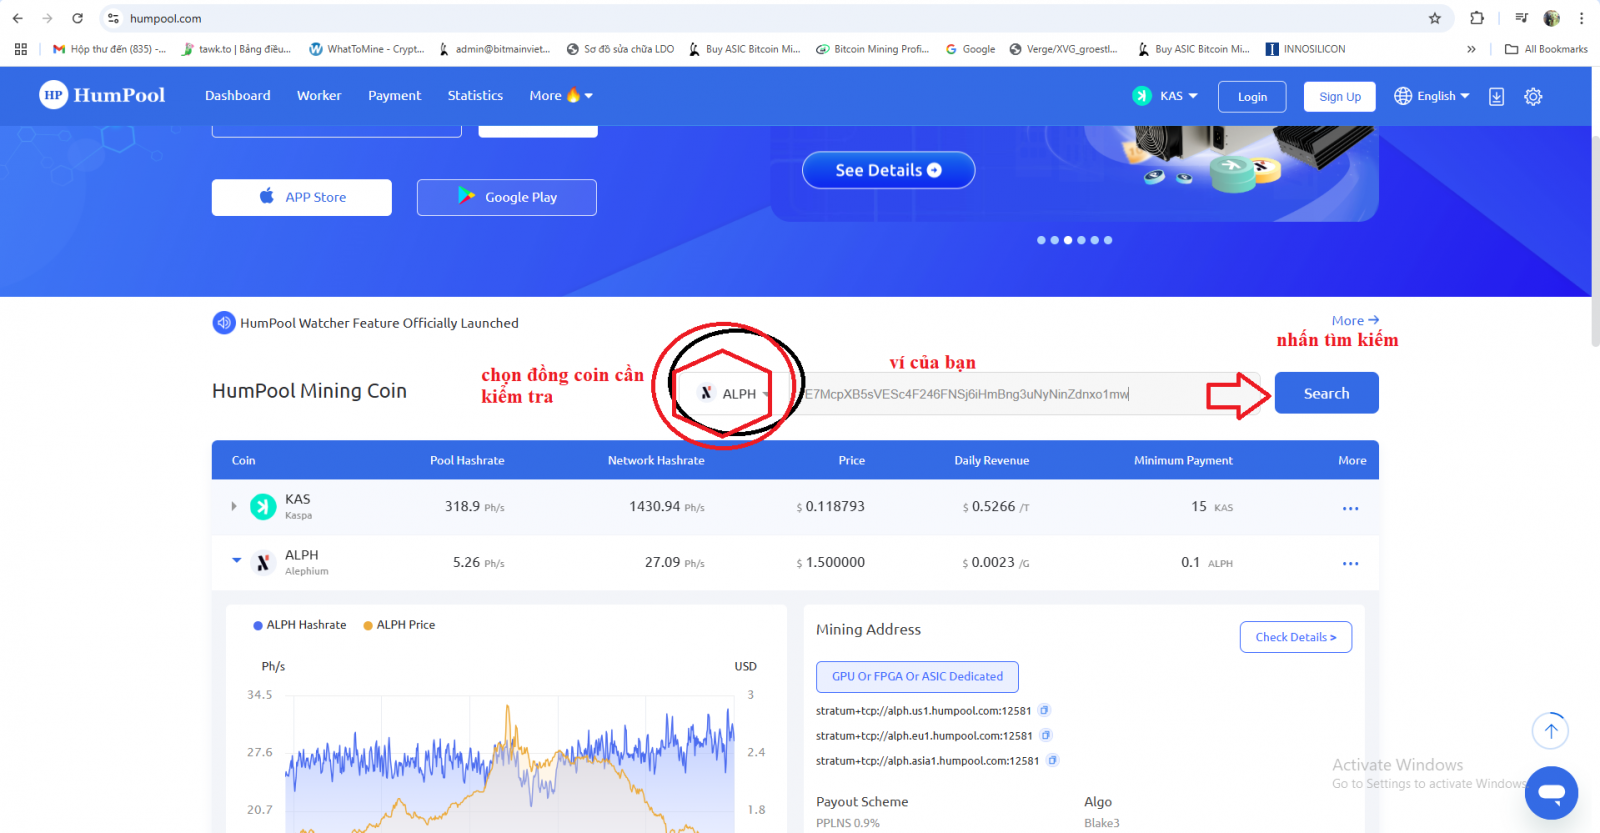Click the ALPH Alephium coin icon in table
This screenshot has height=833, width=1600.
(263, 563)
